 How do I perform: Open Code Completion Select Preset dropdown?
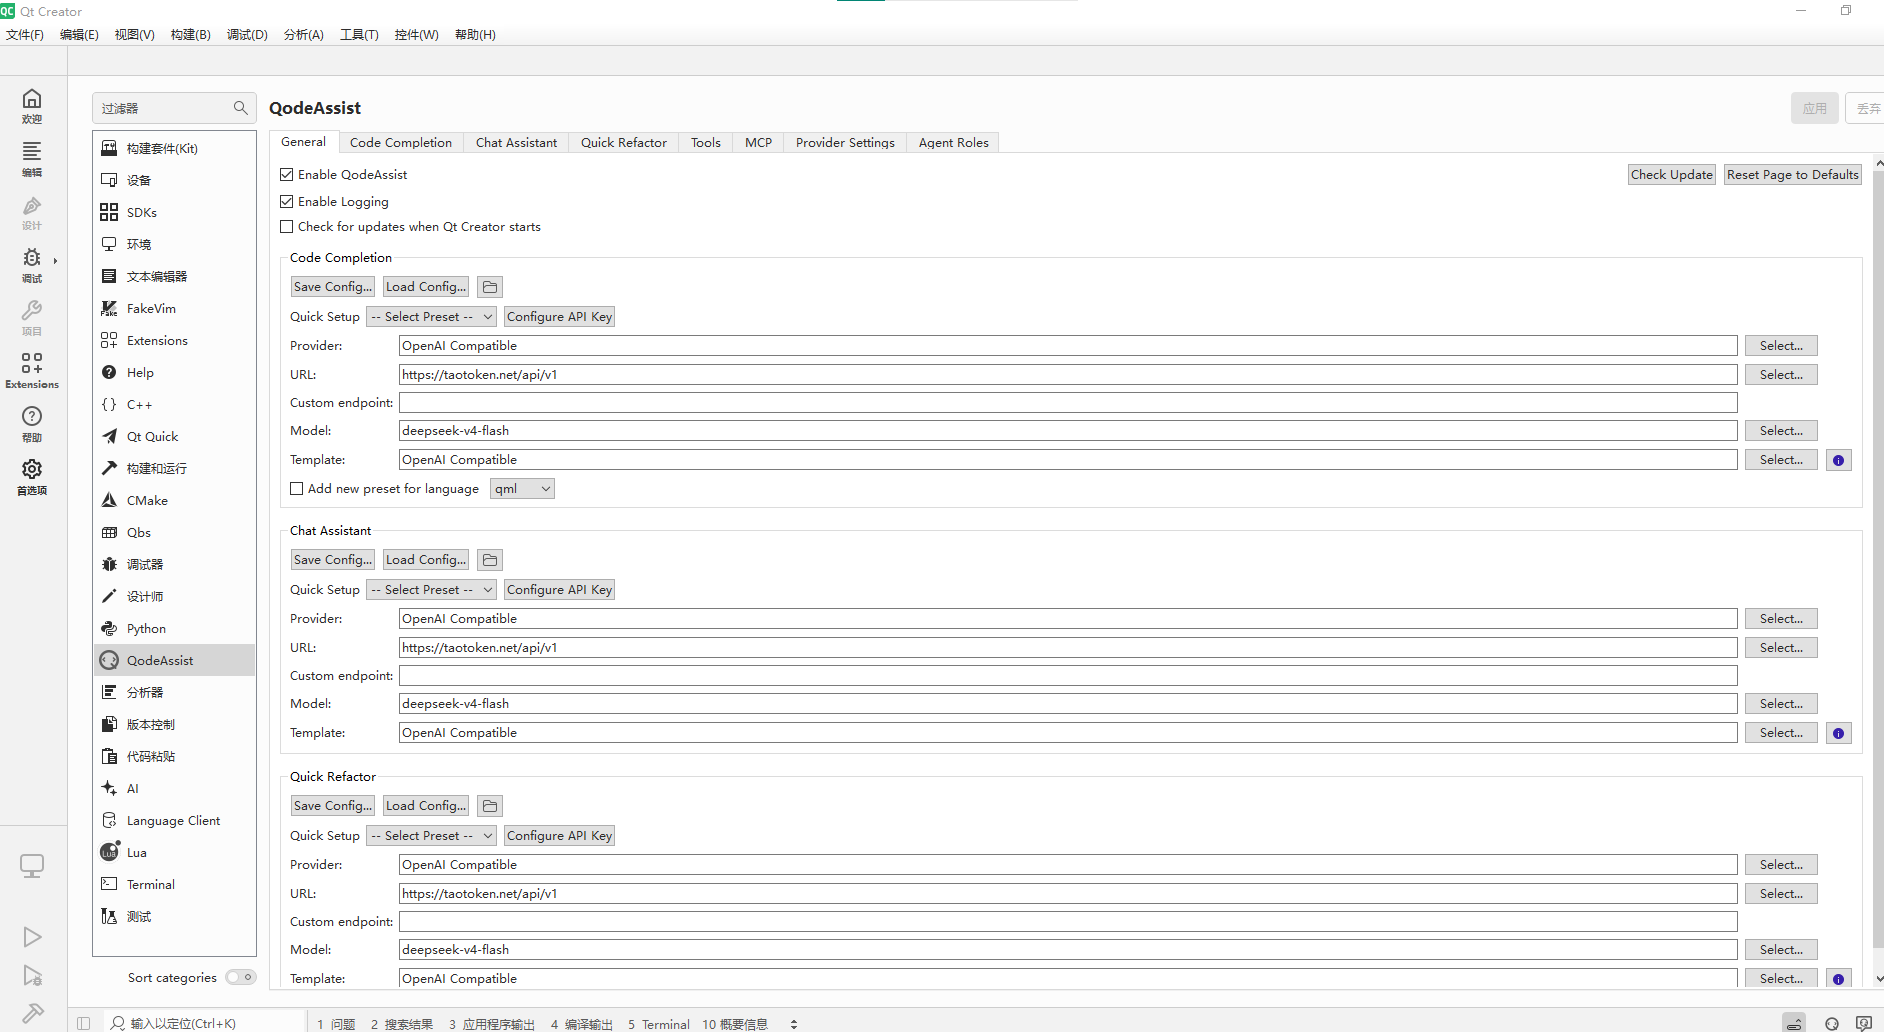pos(431,317)
